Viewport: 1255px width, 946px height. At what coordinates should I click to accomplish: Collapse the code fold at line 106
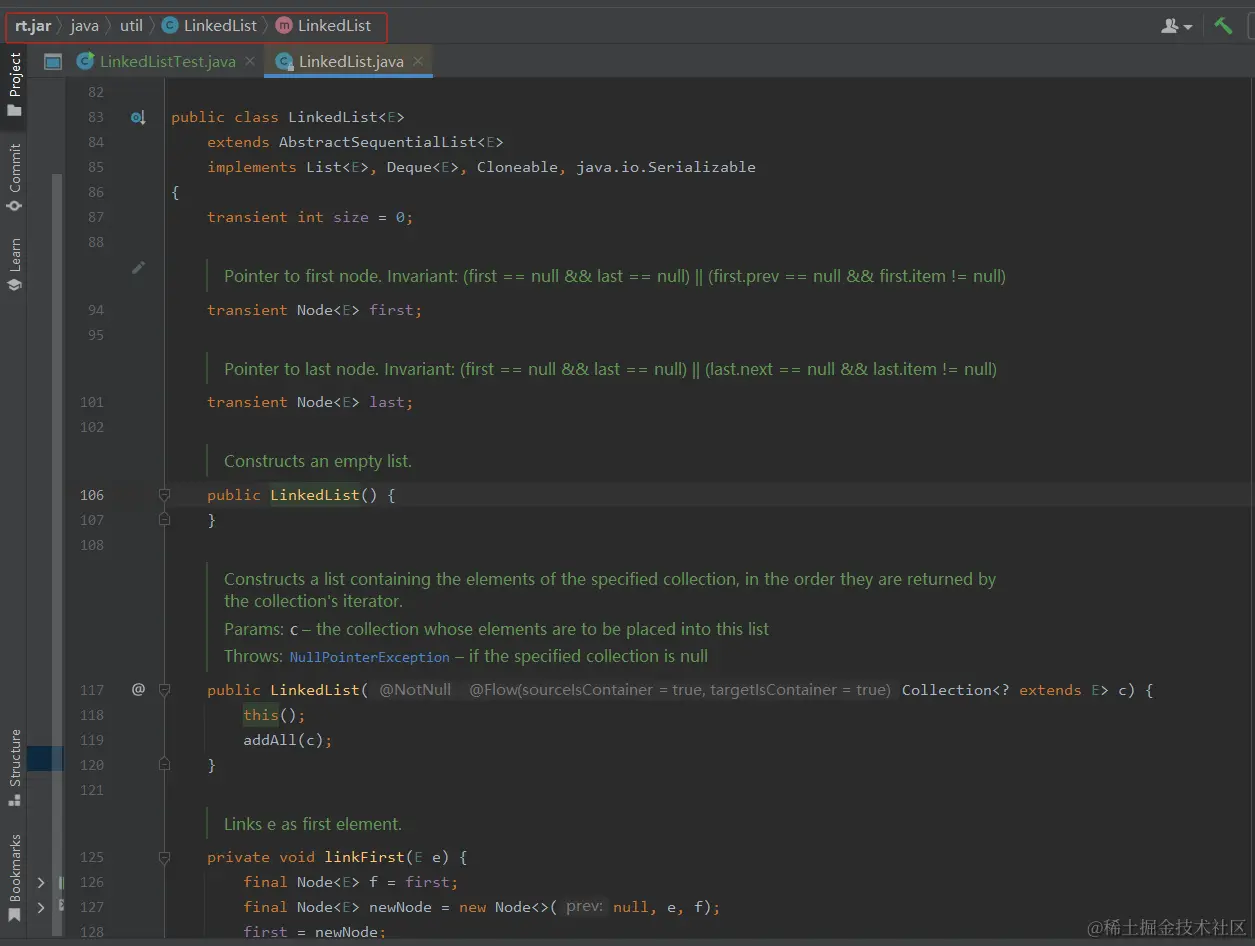pyautogui.click(x=164, y=495)
